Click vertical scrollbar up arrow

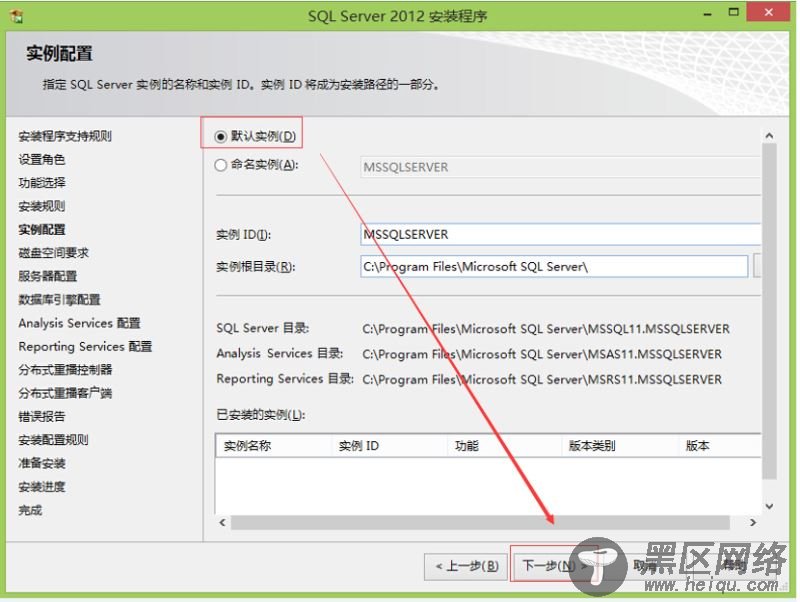pyautogui.click(x=769, y=136)
